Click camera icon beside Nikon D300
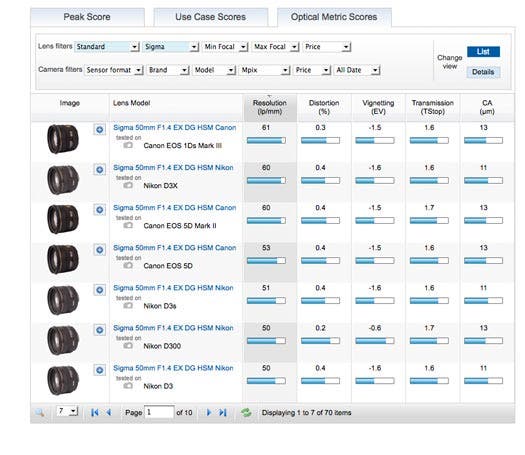This screenshot has width=525, height=455. (x=128, y=346)
